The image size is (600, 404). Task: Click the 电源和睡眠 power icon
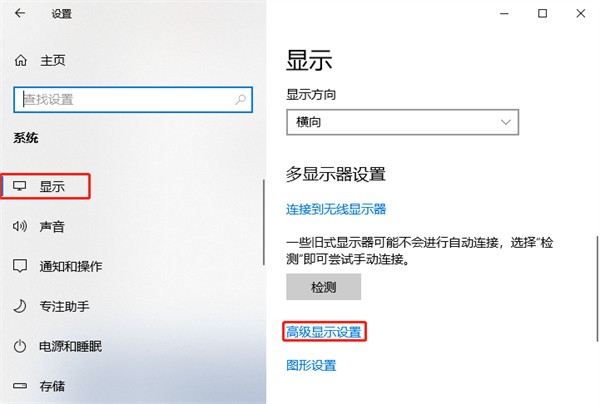(x=20, y=346)
